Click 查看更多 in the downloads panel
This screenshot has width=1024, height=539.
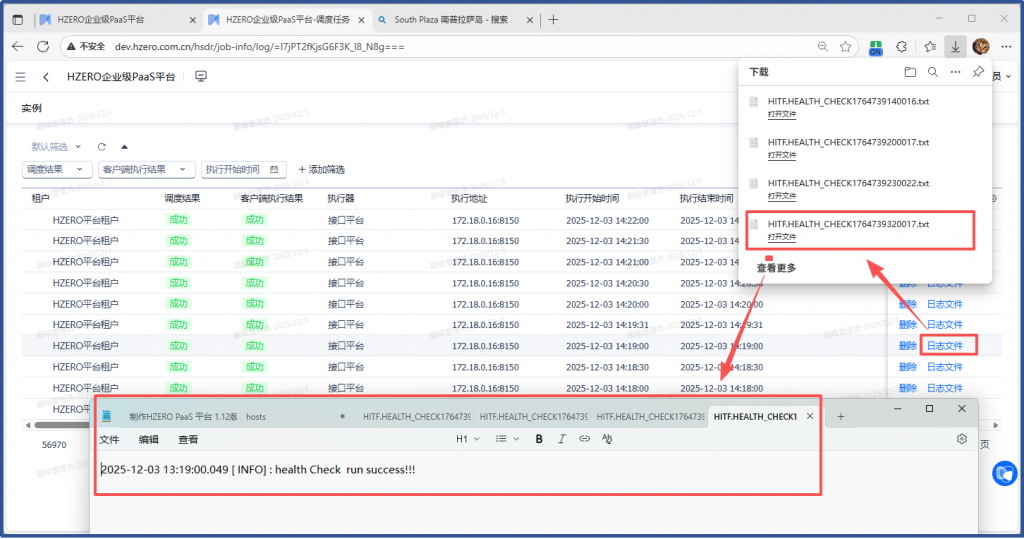(x=776, y=268)
